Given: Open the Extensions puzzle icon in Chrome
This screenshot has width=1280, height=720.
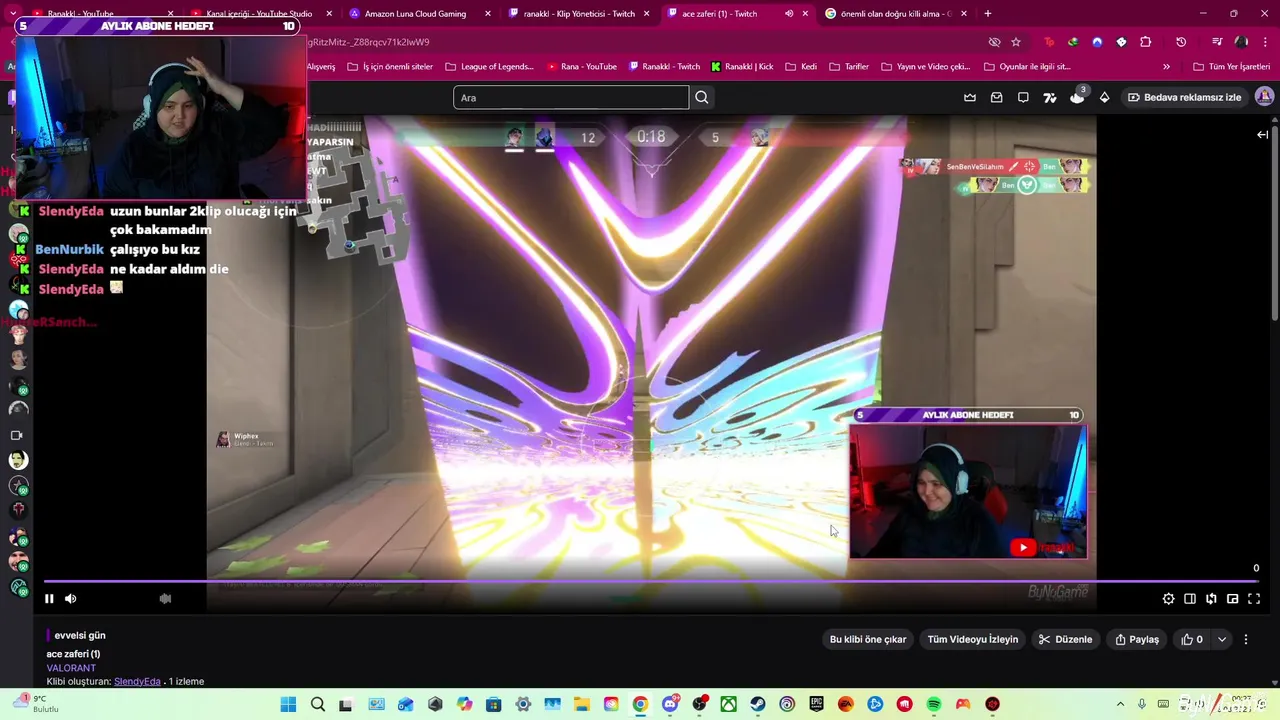Looking at the screenshot, I should [x=1146, y=42].
